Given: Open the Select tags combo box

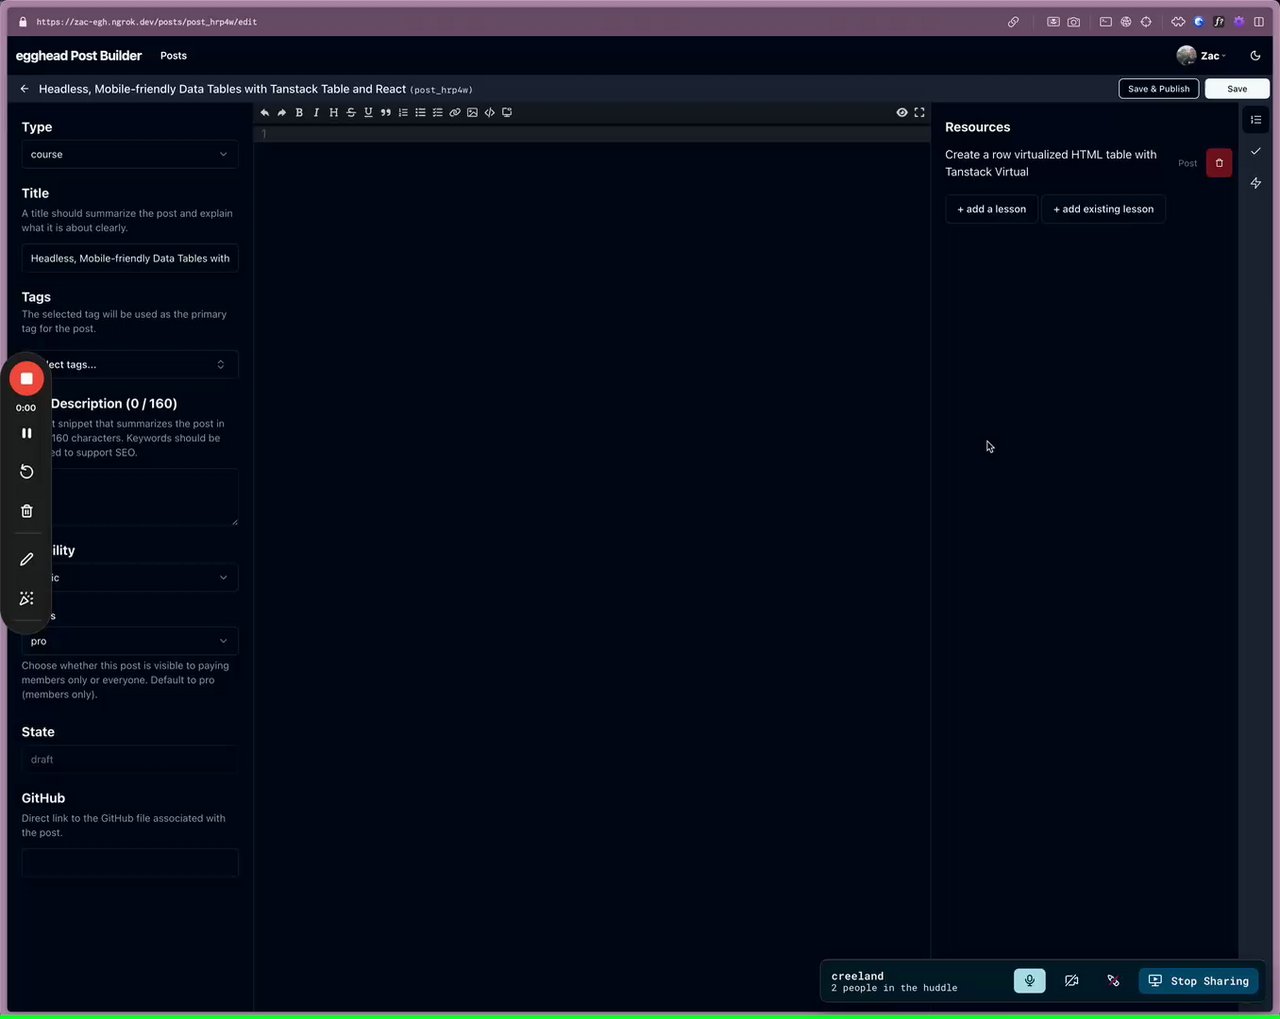Looking at the screenshot, I should click(x=130, y=364).
